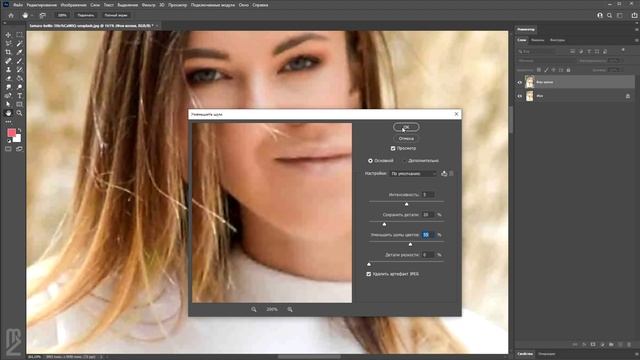Switch to the Контуры tab
640x360 pixels.
point(557,40)
